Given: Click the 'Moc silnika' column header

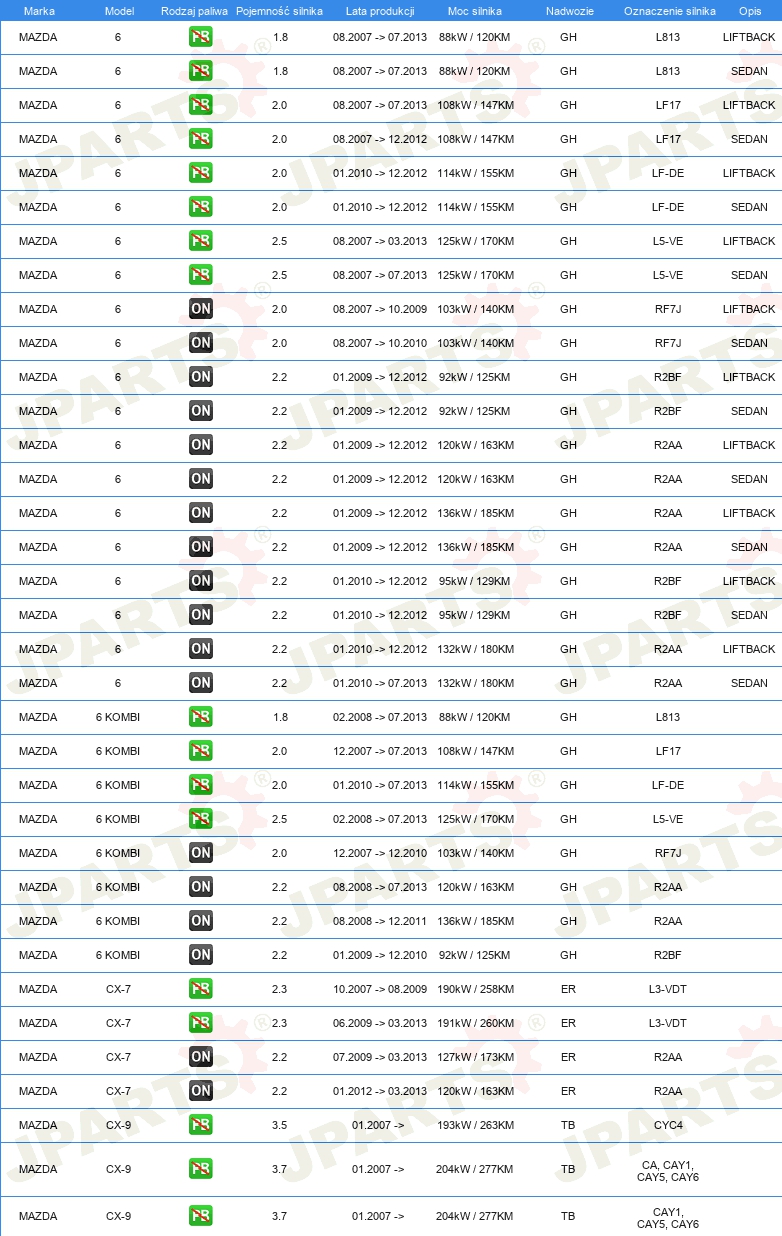Looking at the screenshot, I should click(475, 11).
